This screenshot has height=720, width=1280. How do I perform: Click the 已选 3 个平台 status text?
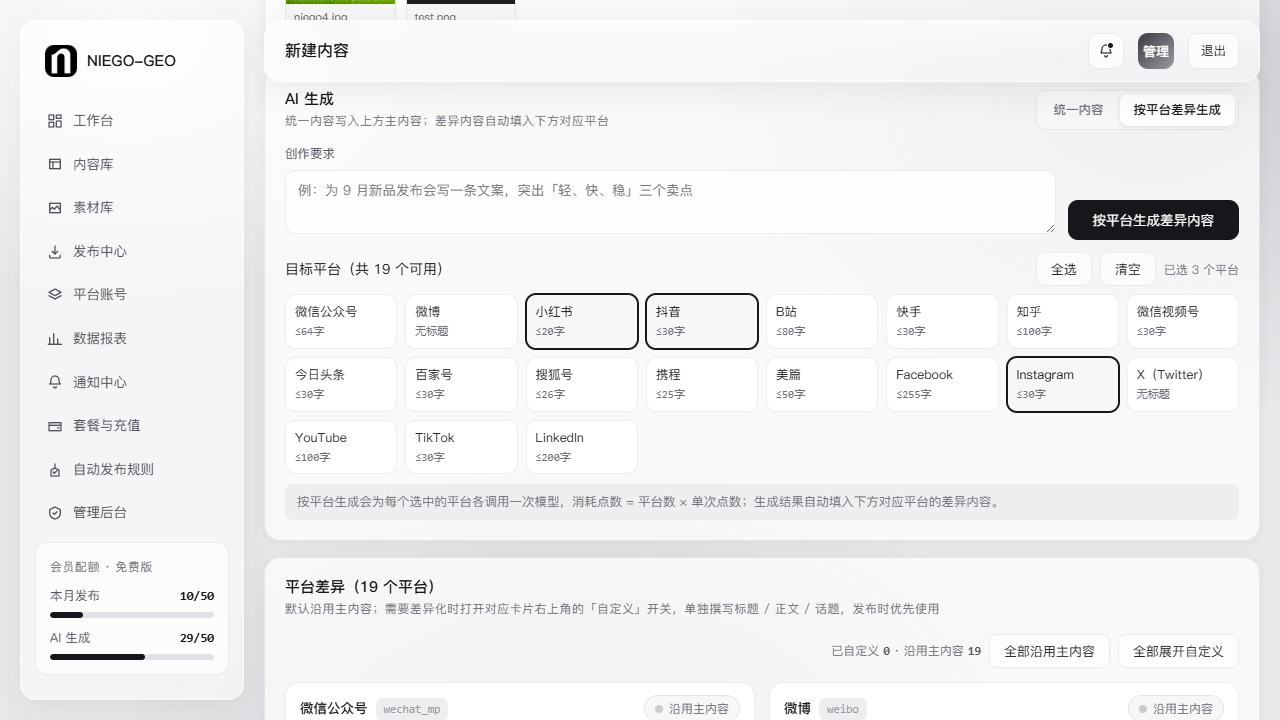(1201, 270)
